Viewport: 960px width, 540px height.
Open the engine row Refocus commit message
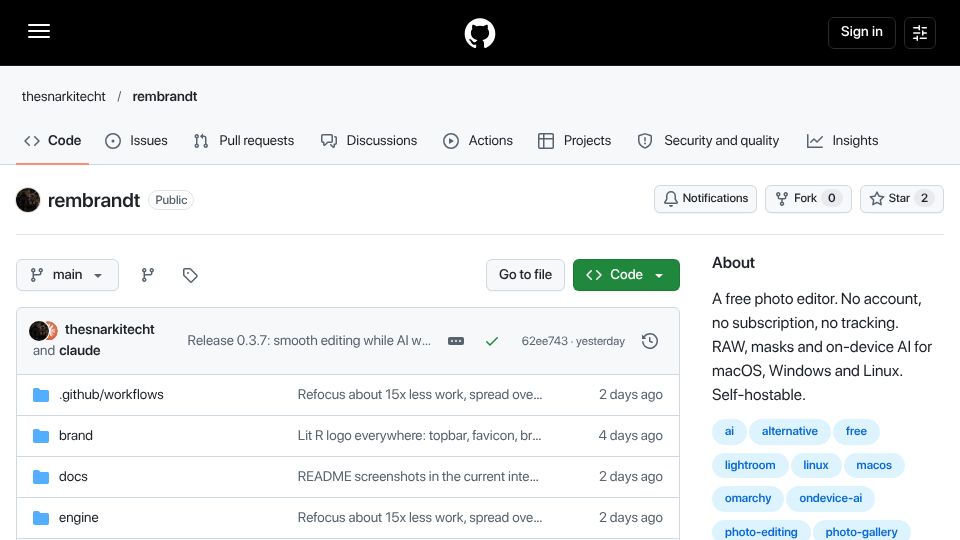(x=420, y=518)
